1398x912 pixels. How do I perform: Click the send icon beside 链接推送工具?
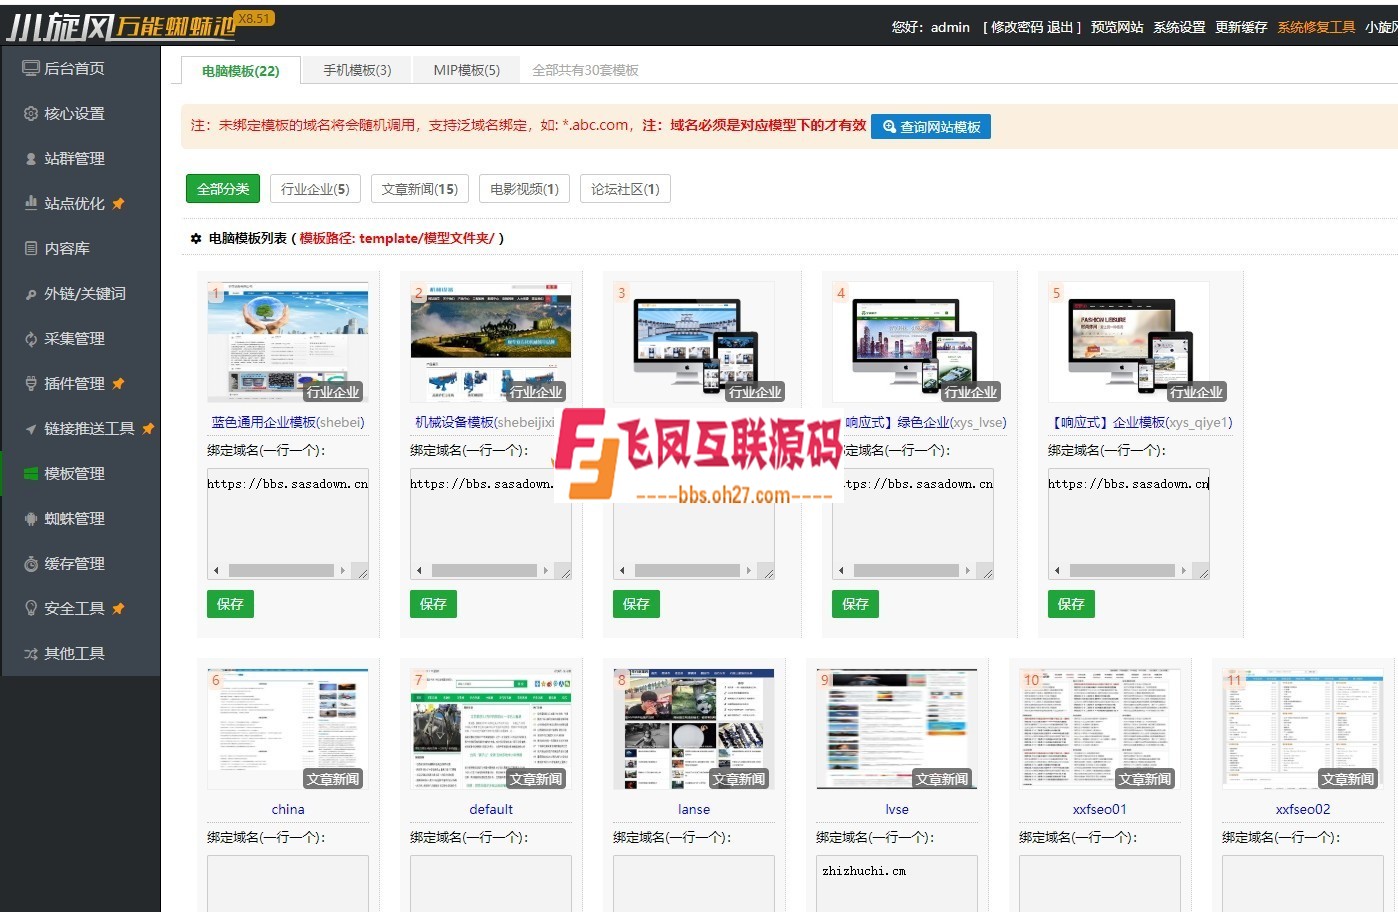(31, 429)
